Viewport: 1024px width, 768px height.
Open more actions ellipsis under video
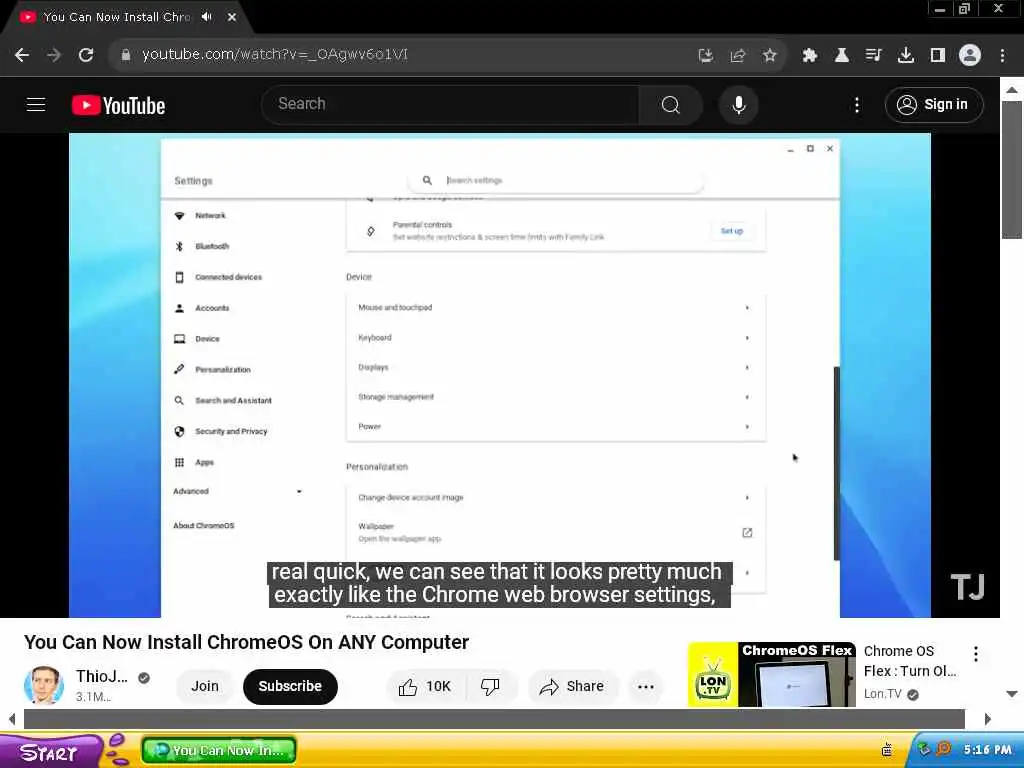pyautogui.click(x=646, y=686)
